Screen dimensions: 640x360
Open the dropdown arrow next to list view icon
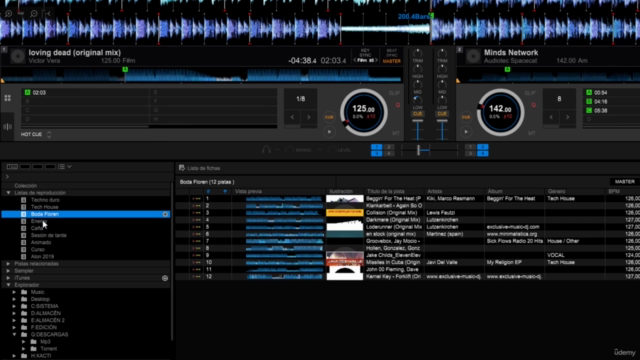click(x=69, y=167)
